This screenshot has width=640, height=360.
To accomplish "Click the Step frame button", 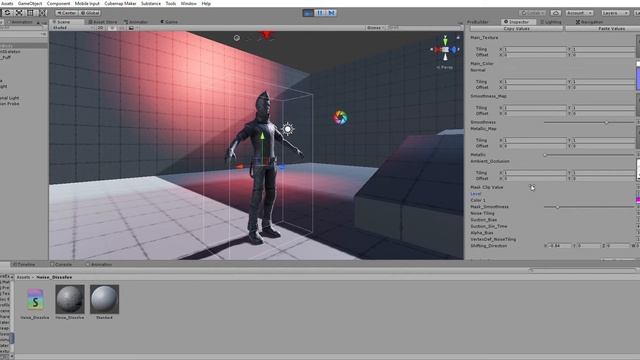I will pos(331,13).
